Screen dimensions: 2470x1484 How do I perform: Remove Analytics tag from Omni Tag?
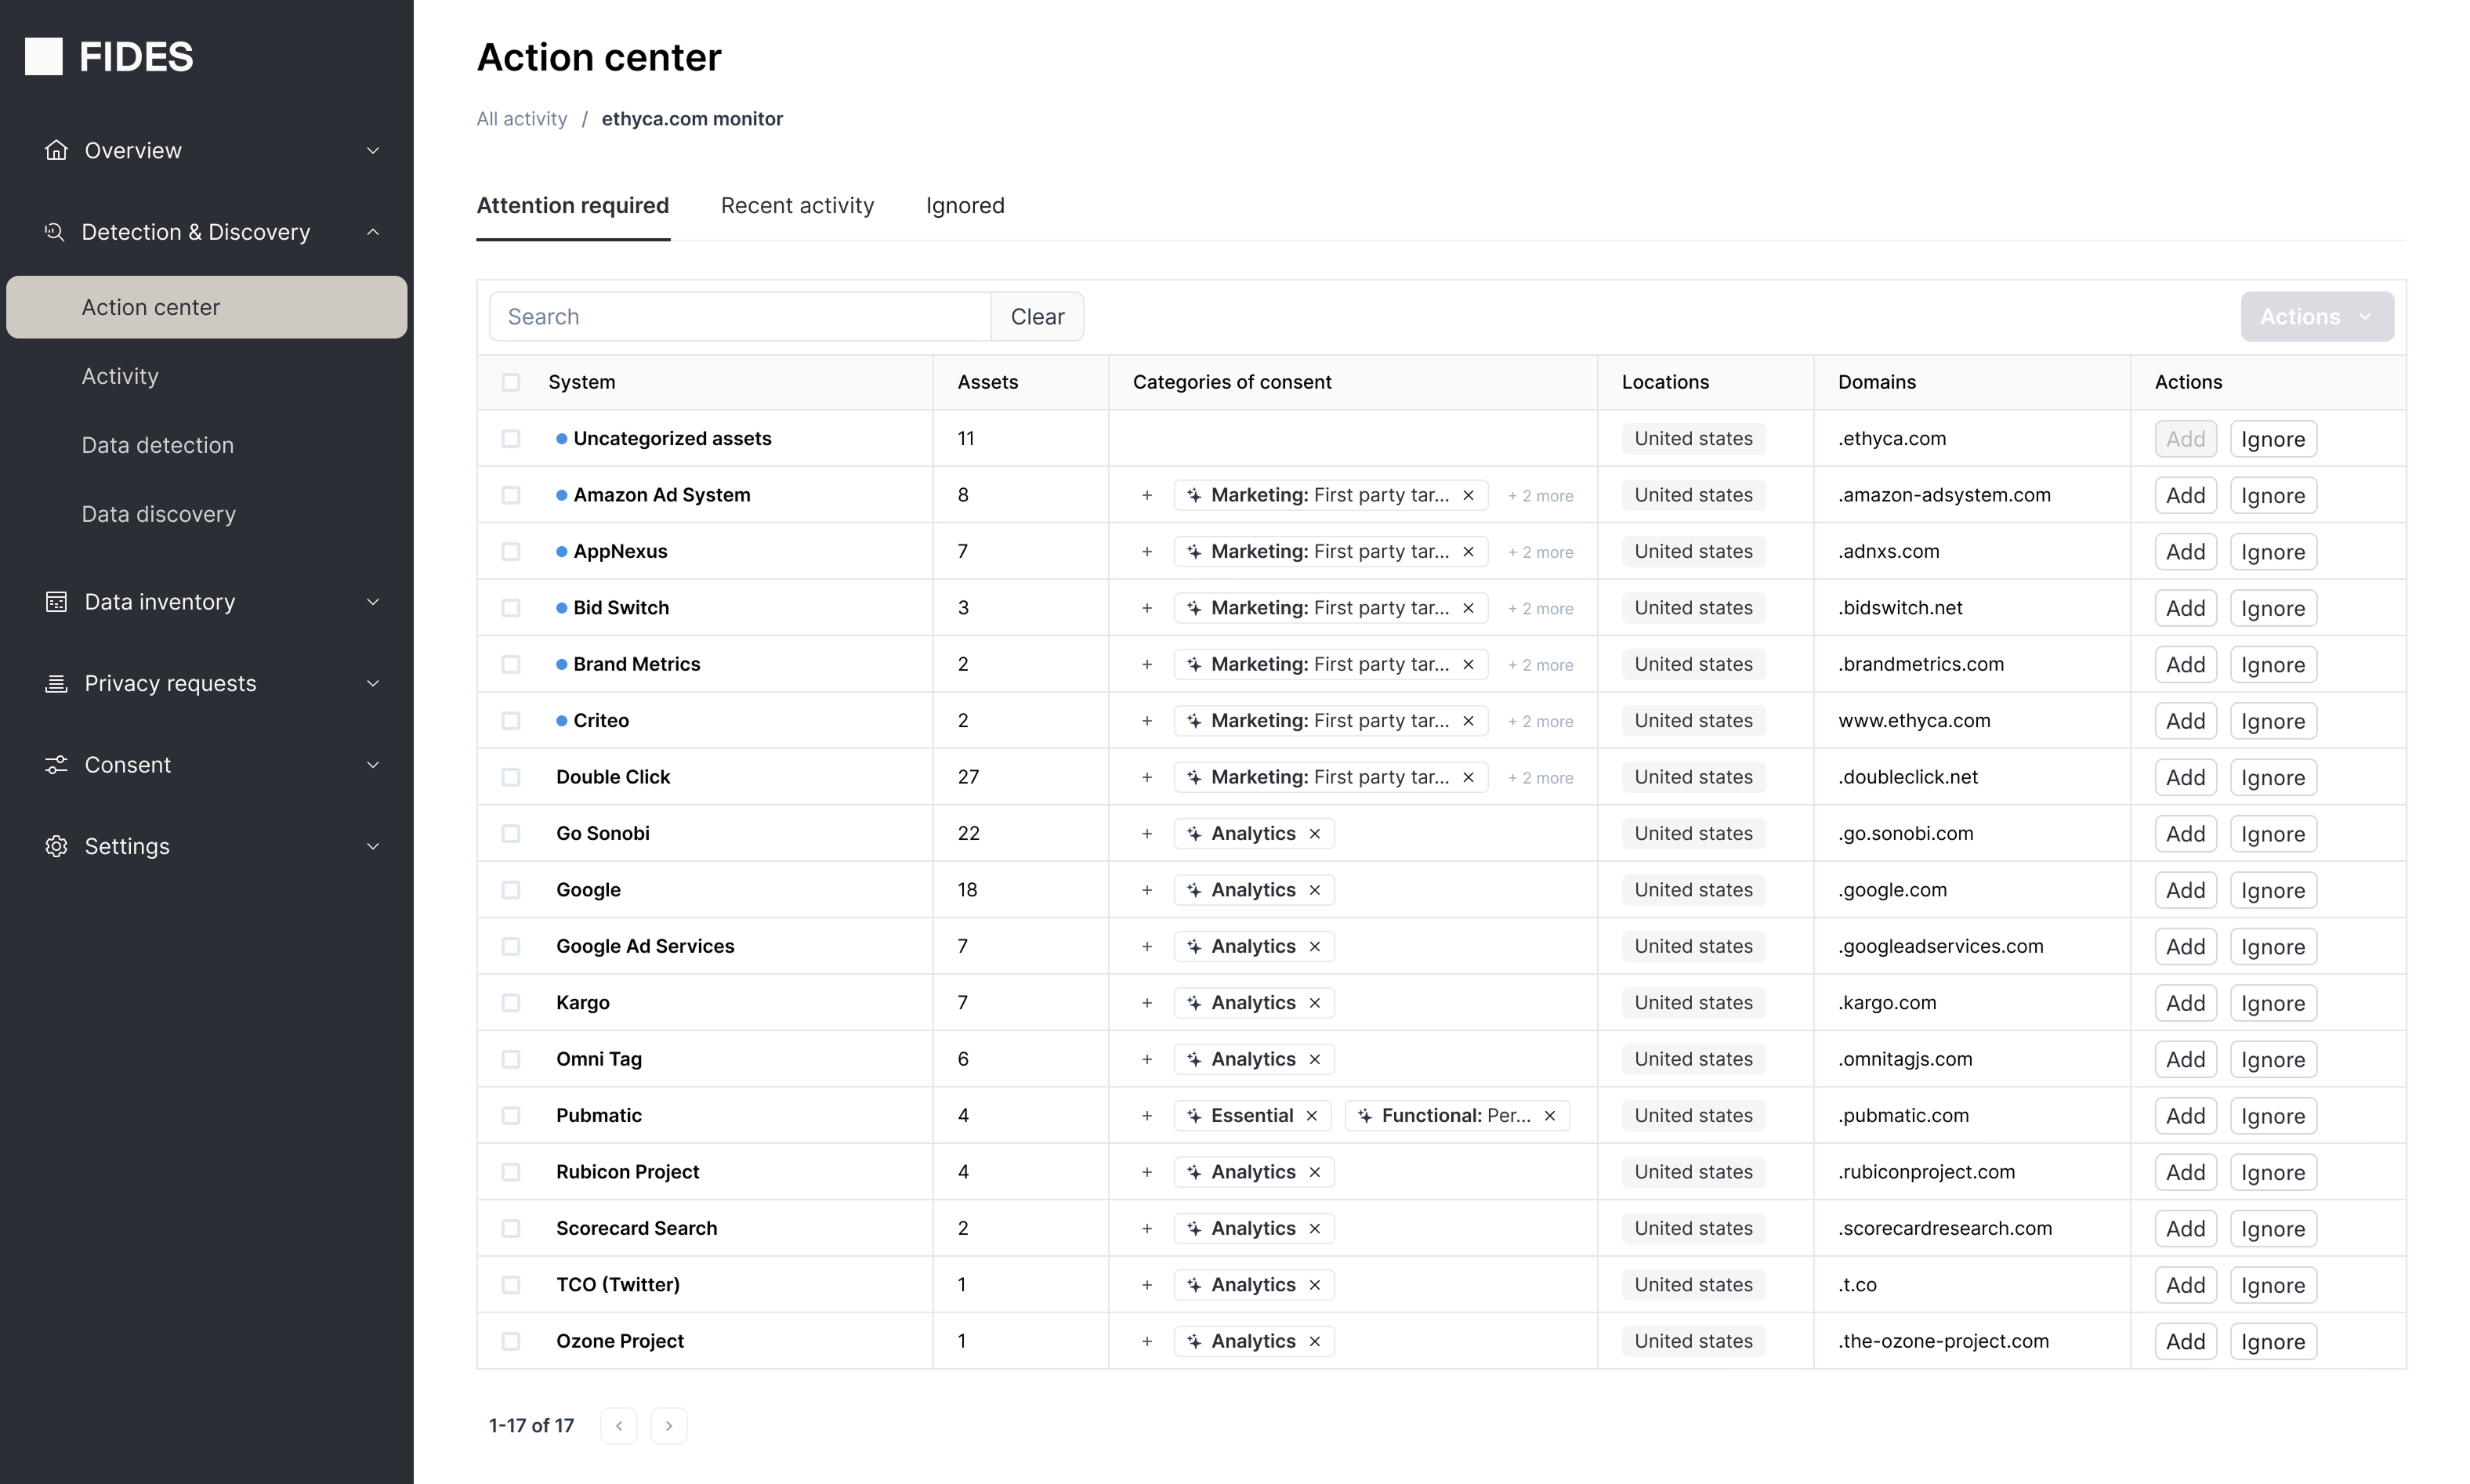1315,1060
